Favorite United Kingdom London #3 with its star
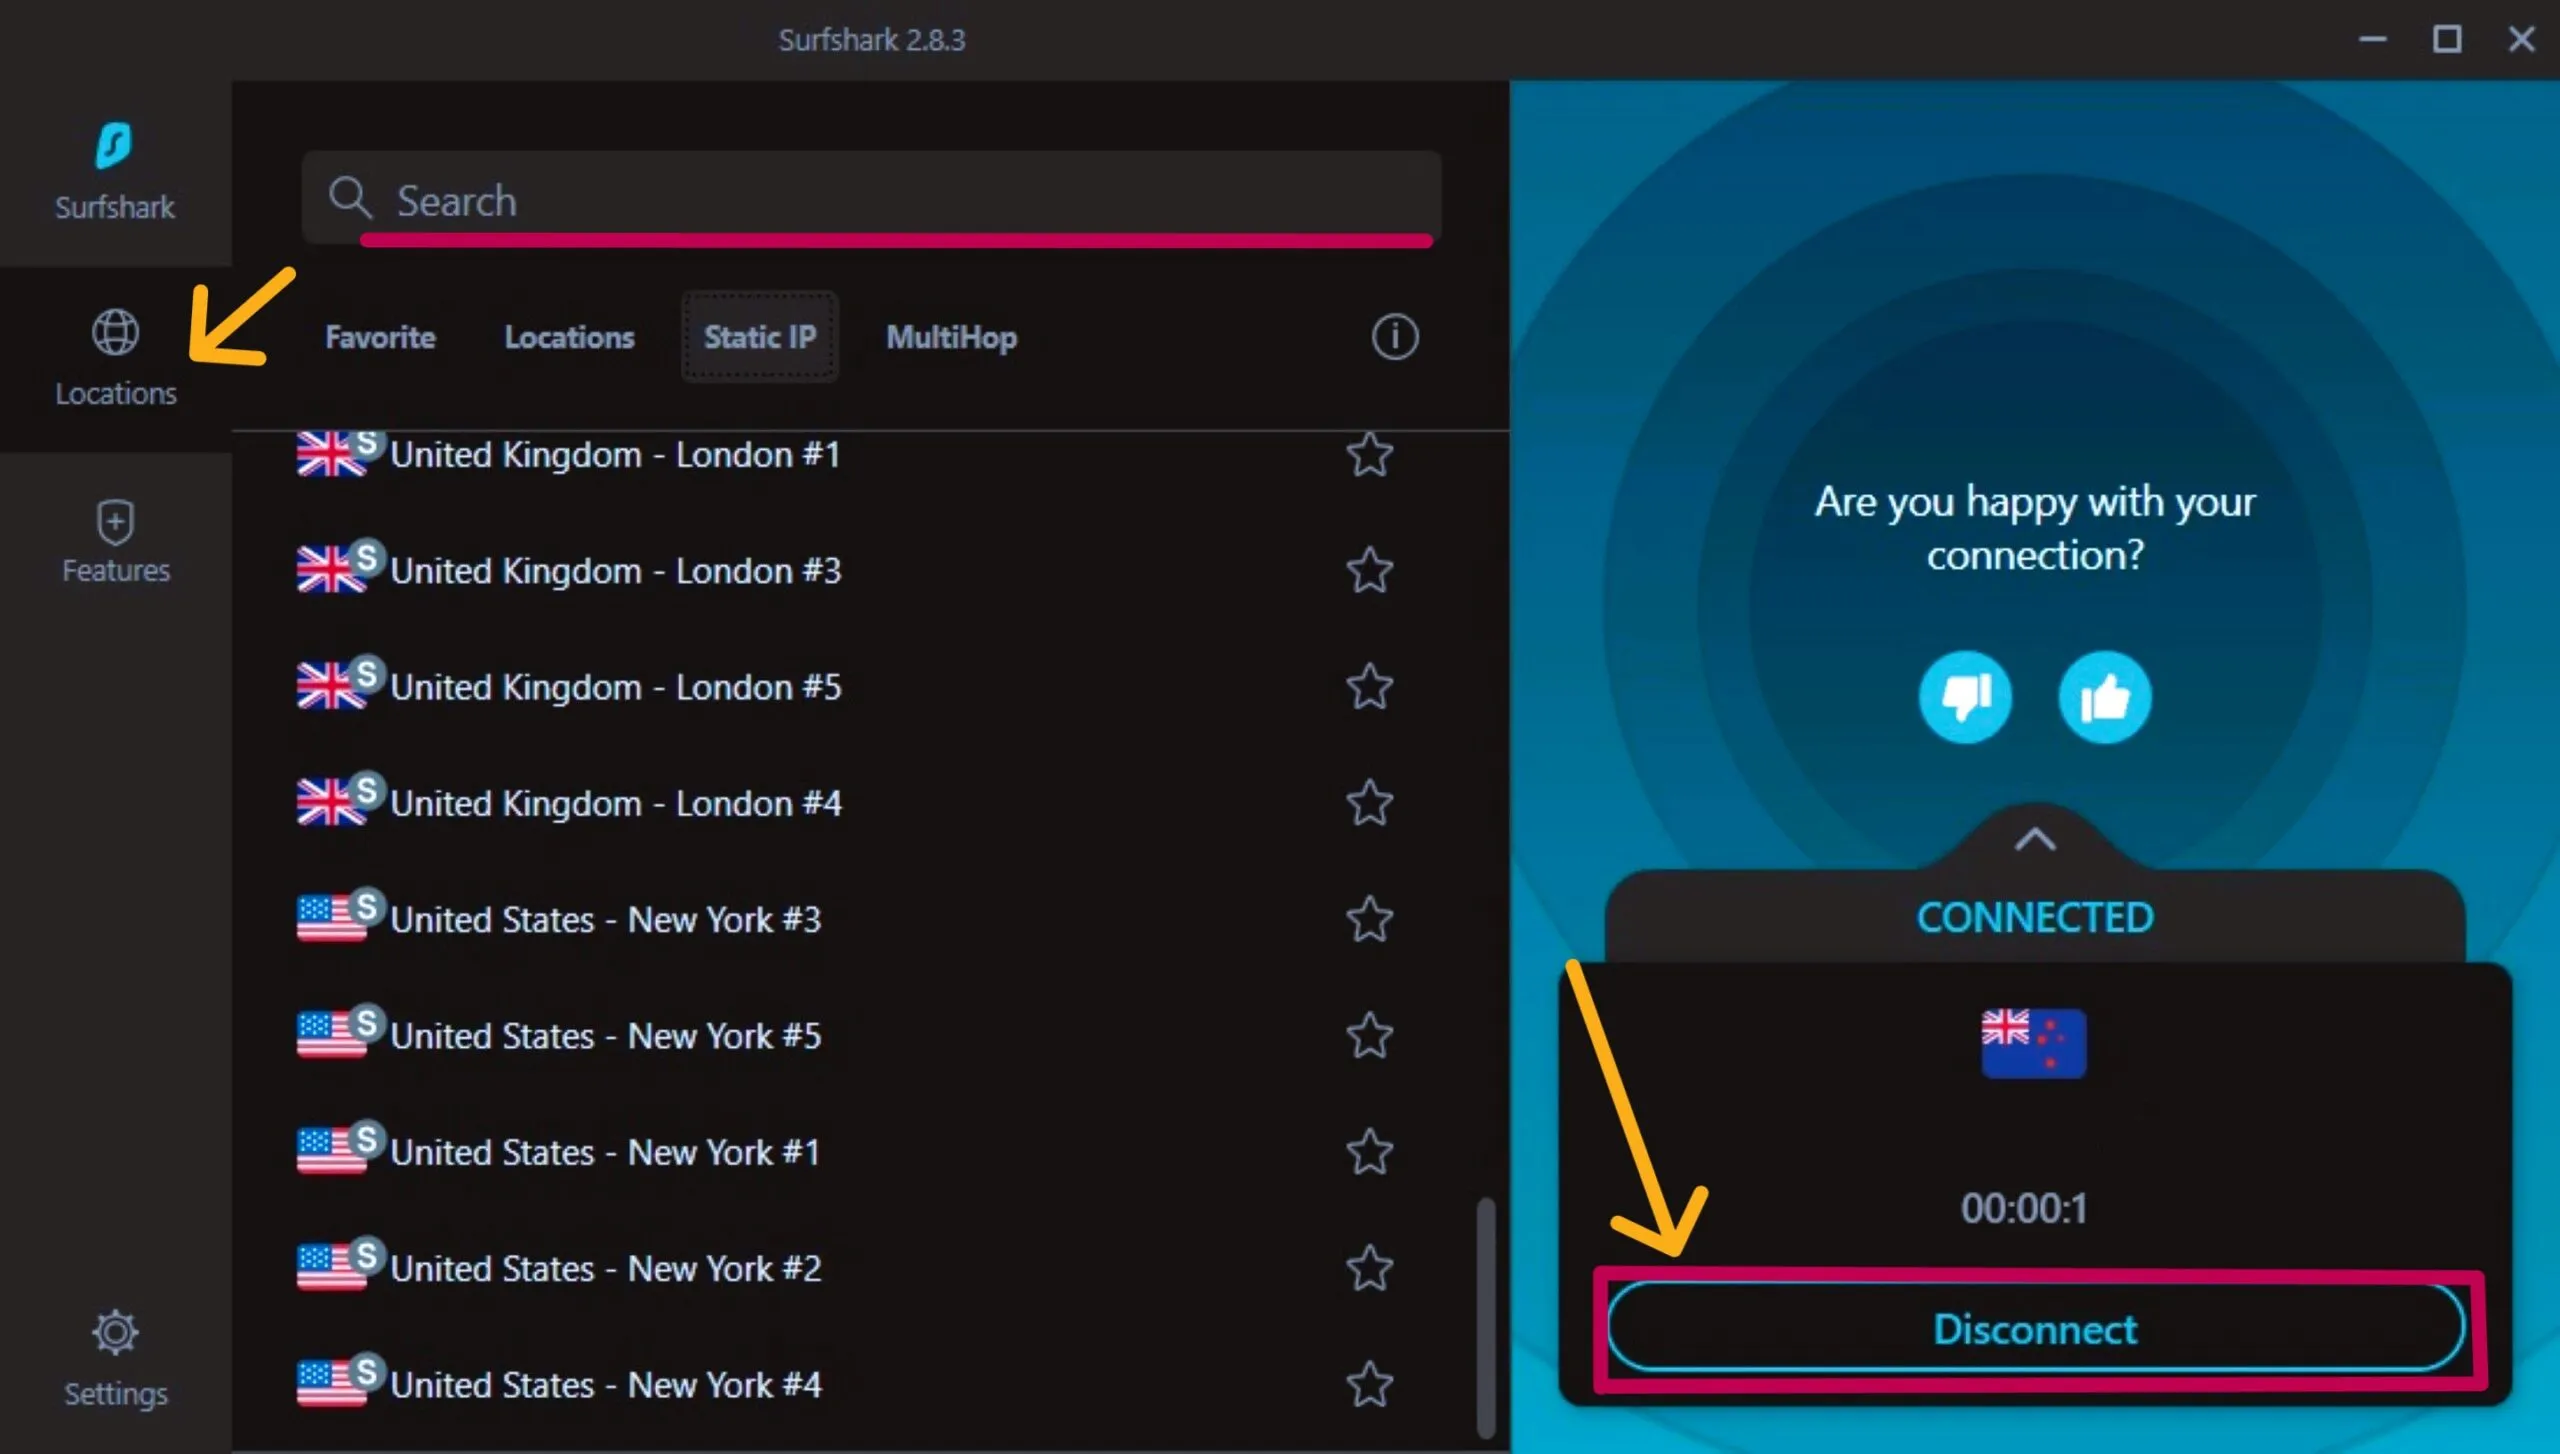Screen dimensions: 2560x1454 [x=1369, y=571]
